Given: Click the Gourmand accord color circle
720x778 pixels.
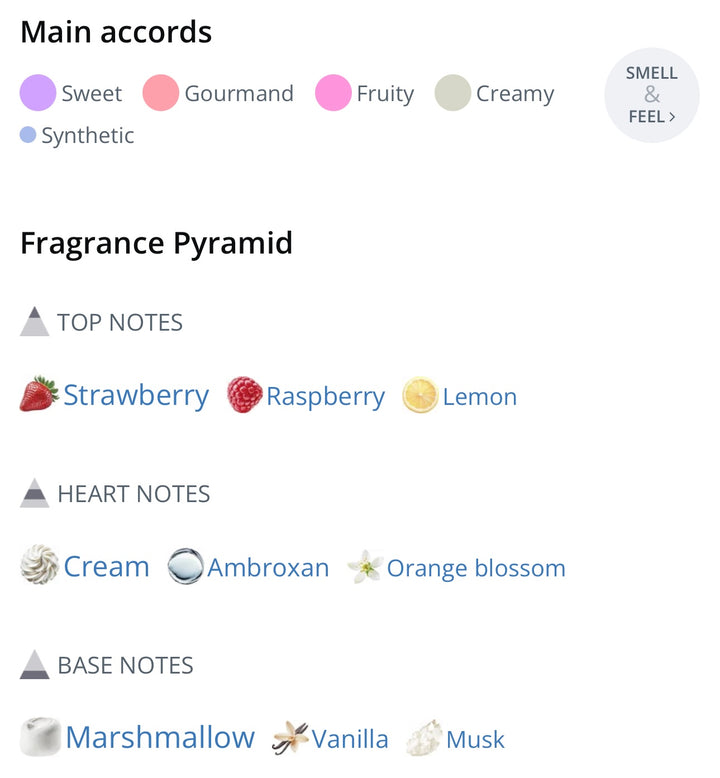Looking at the screenshot, I should point(161,94).
